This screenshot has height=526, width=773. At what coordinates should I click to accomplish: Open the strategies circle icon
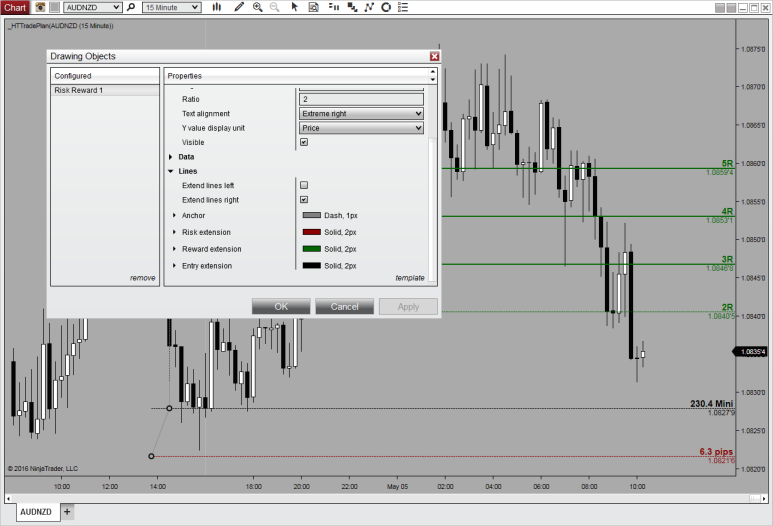(x=386, y=7)
